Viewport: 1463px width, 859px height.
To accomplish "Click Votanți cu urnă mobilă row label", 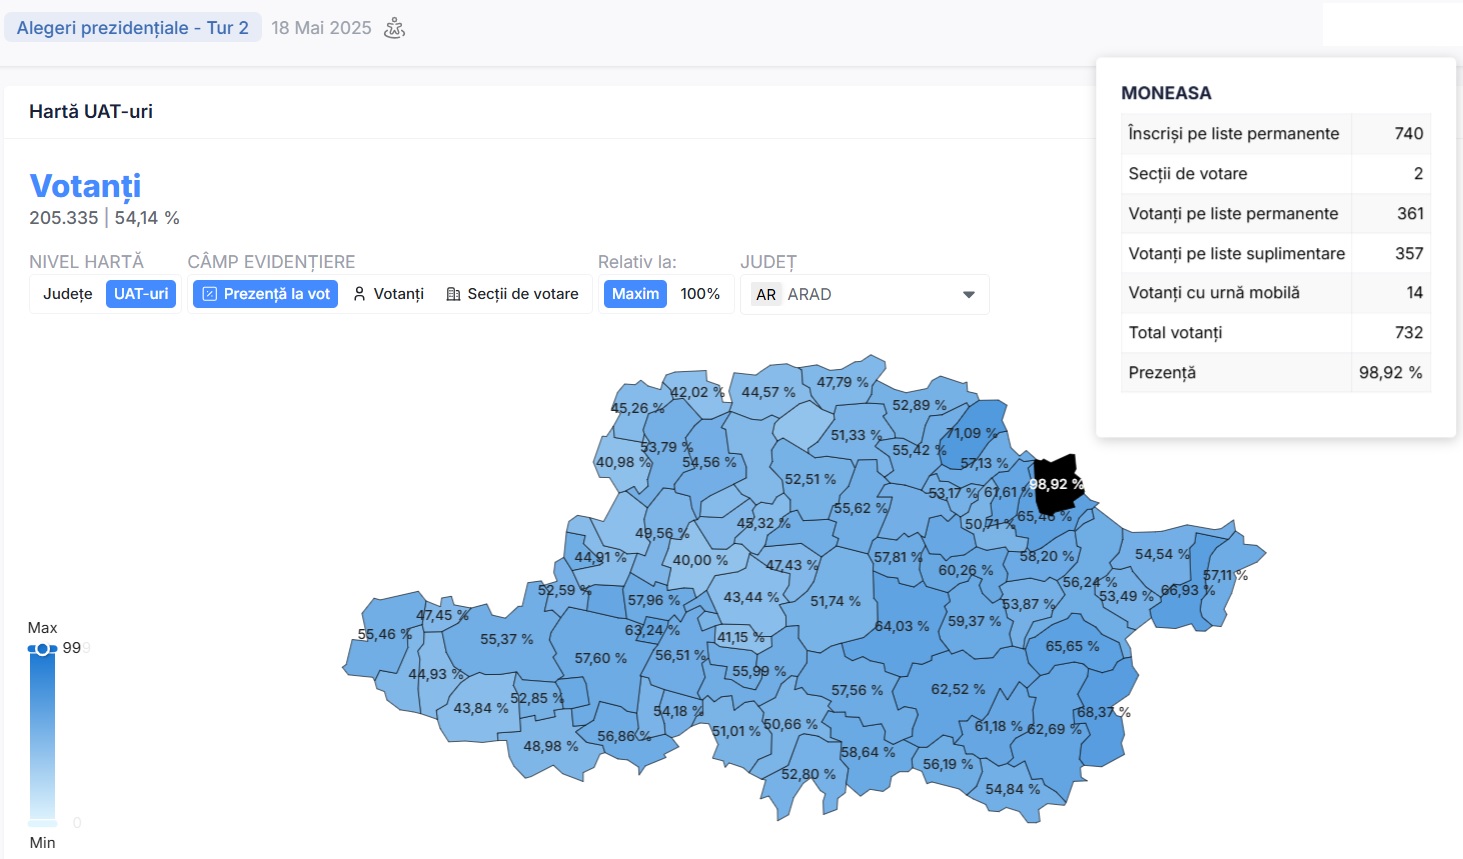I will [1214, 292].
